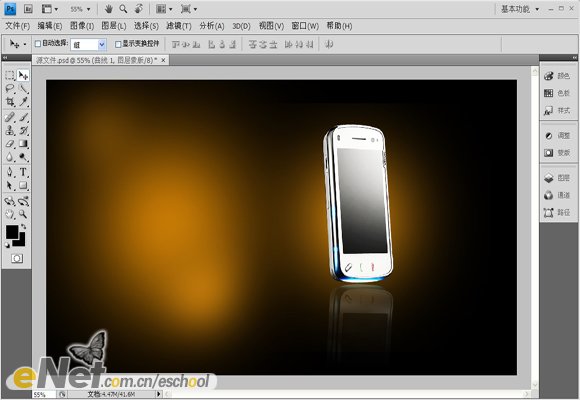580x400 pixels.
Task: Open the 图层(L) menu
Action: tap(114, 26)
